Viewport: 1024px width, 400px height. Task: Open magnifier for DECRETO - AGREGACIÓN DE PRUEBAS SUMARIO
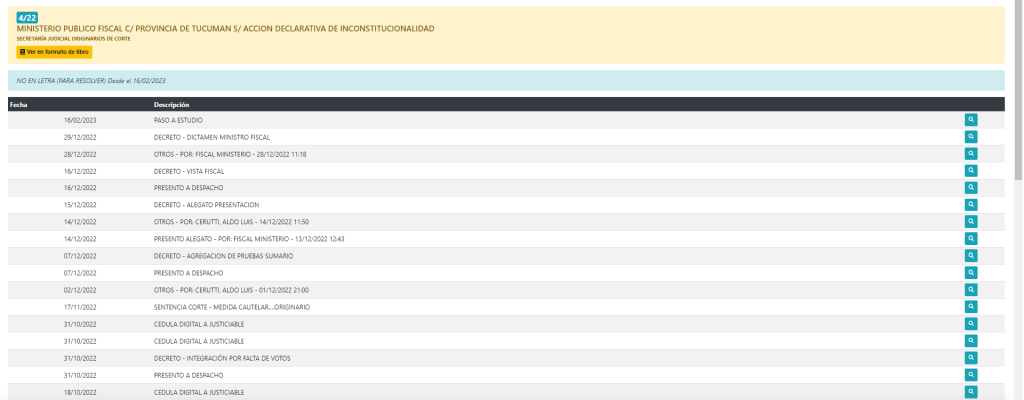971,256
